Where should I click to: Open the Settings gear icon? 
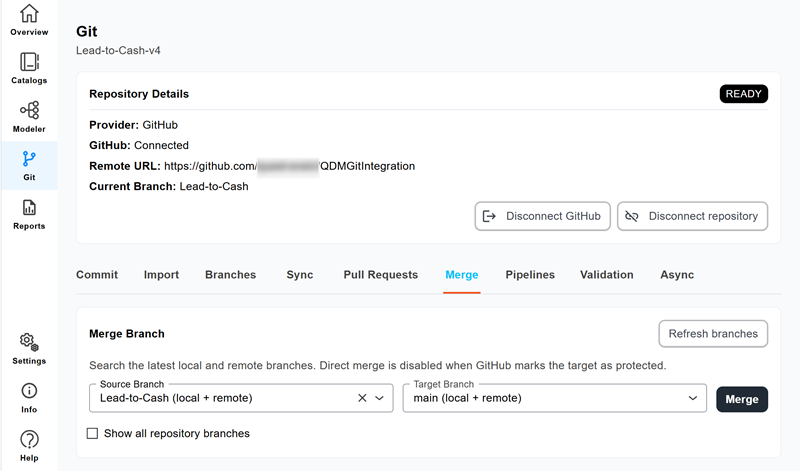tap(29, 342)
